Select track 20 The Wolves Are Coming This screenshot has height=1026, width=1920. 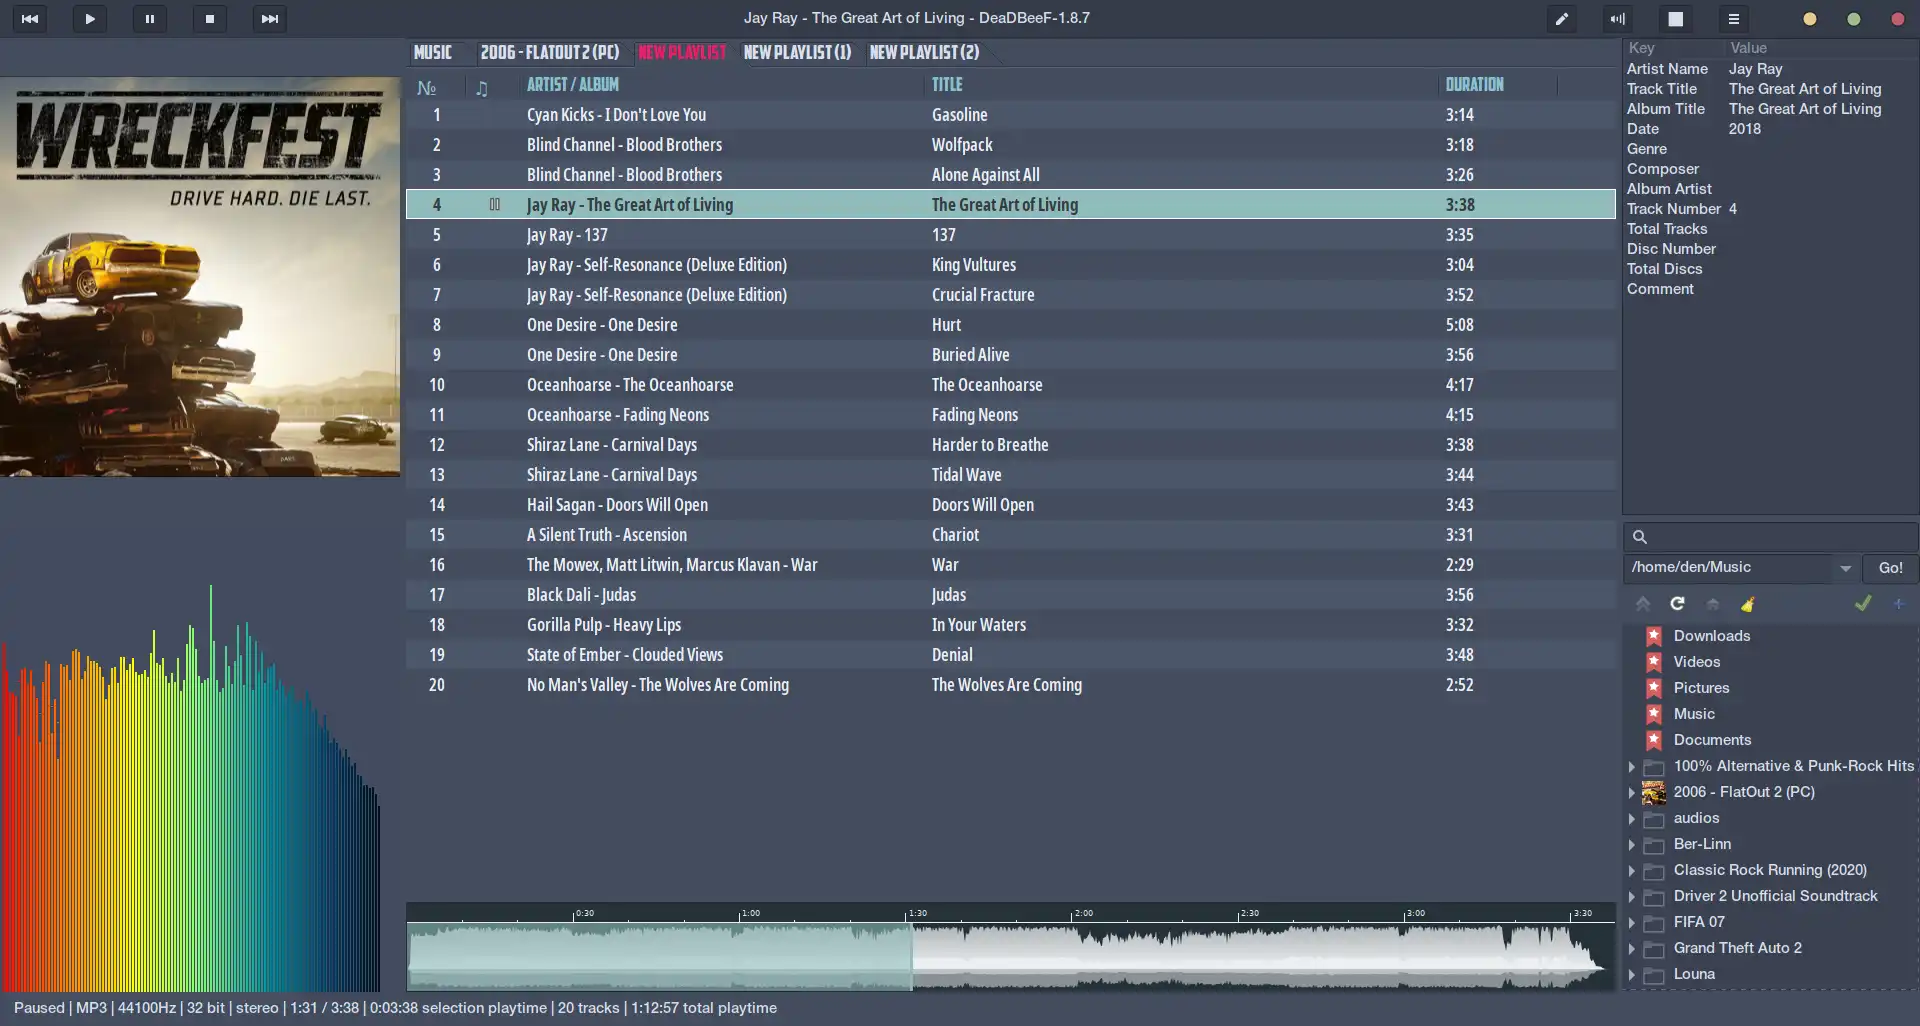coord(1010,685)
